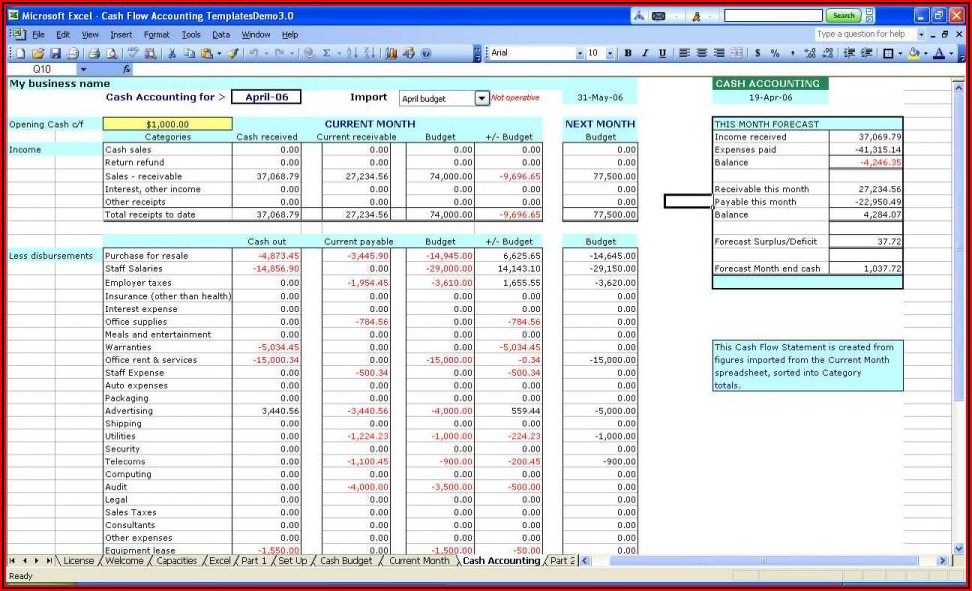Toggle Underline formatting
The height and width of the screenshot is (591, 972).
(662, 53)
